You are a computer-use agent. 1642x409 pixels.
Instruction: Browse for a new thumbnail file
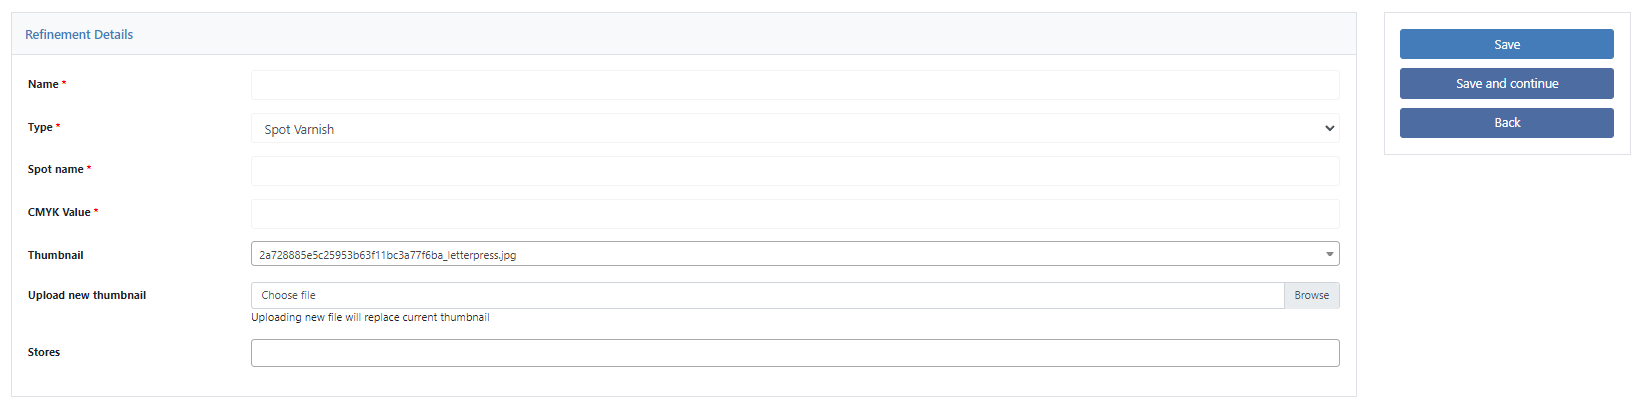tap(1311, 295)
